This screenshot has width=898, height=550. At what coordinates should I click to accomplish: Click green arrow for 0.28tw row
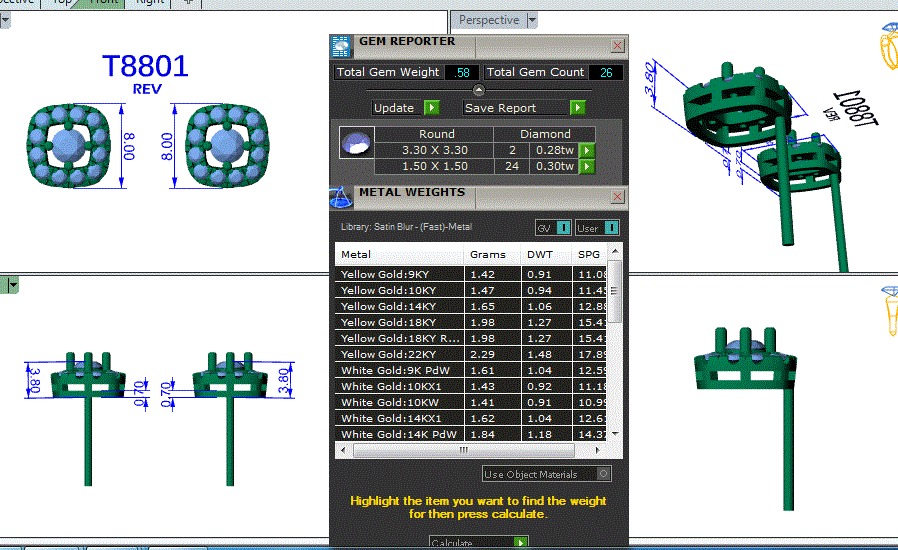(587, 150)
